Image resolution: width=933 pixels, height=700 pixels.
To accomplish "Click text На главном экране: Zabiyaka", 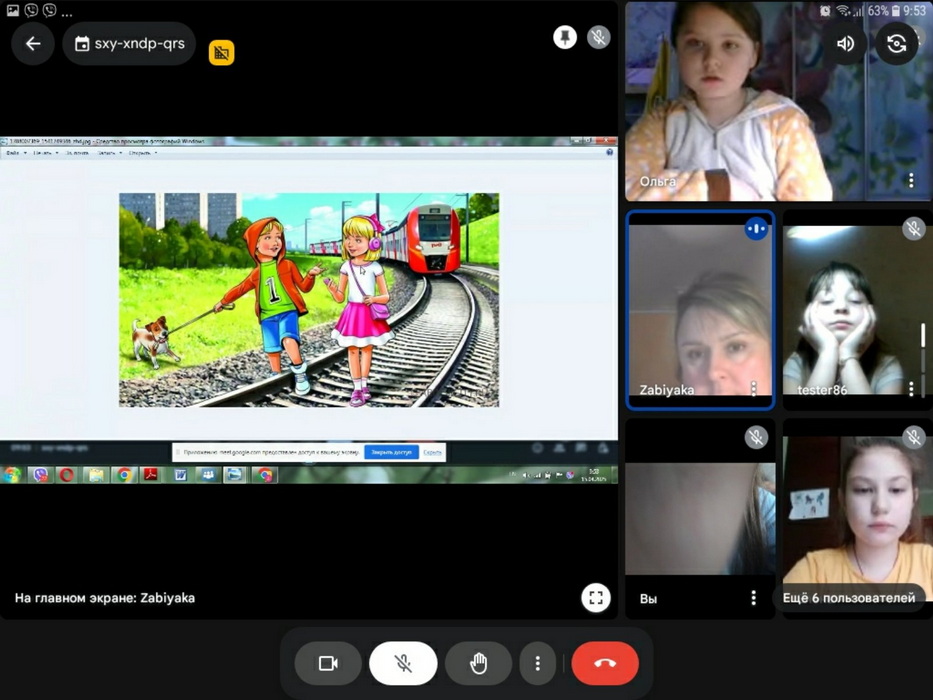I will pyautogui.click(x=105, y=598).
